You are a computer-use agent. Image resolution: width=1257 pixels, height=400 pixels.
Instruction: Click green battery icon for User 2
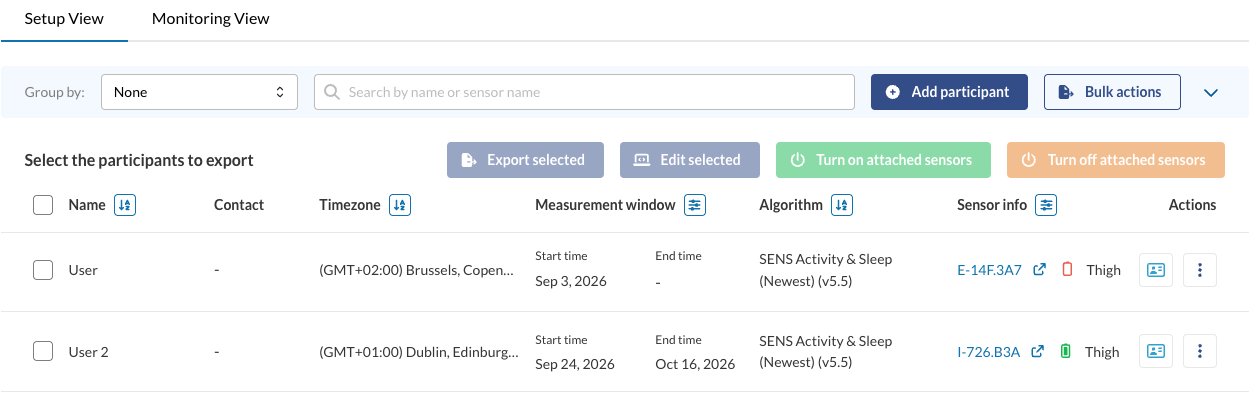pos(1066,352)
